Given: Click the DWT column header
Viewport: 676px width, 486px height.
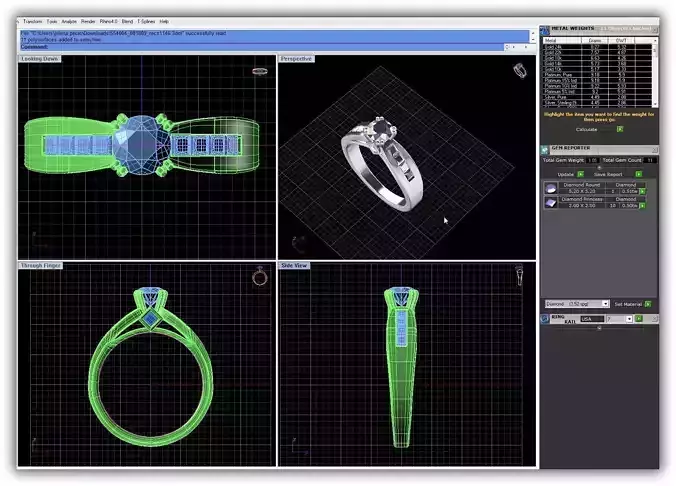Looking at the screenshot, I should 621,41.
